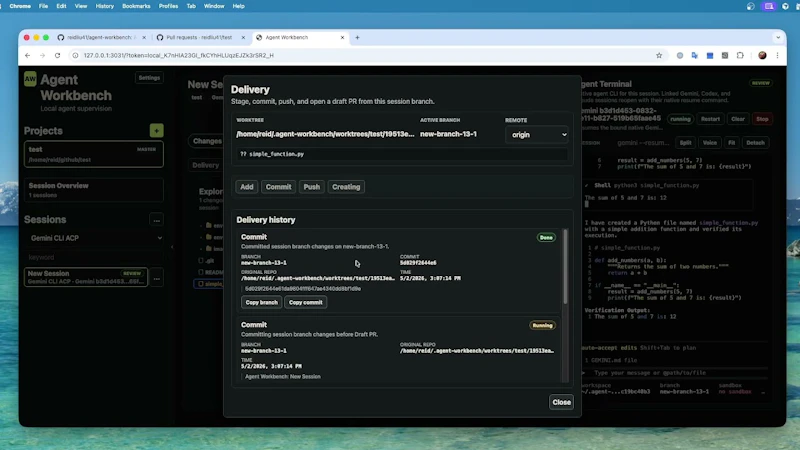Click the Commit button in Delivery

[278, 187]
